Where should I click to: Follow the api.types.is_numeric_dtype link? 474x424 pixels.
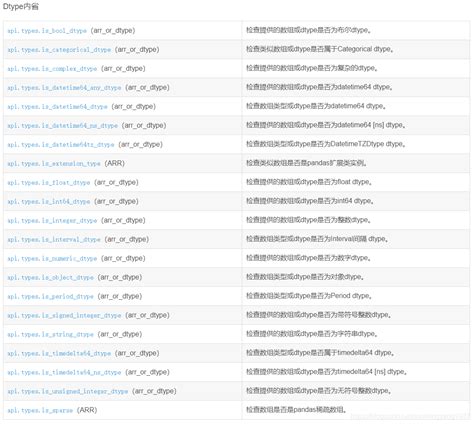[52, 259]
